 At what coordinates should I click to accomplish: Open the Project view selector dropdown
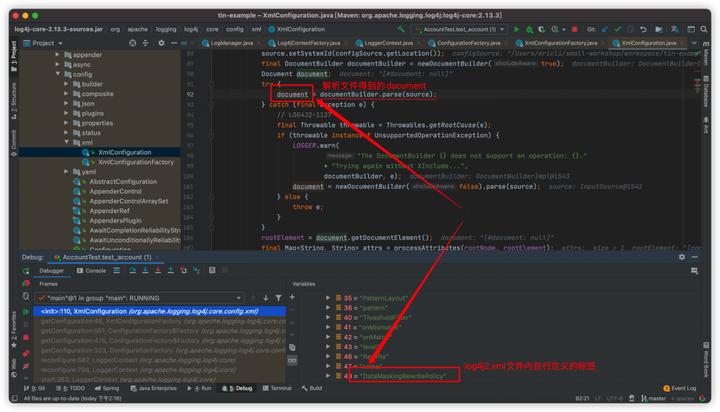pos(43,43)
